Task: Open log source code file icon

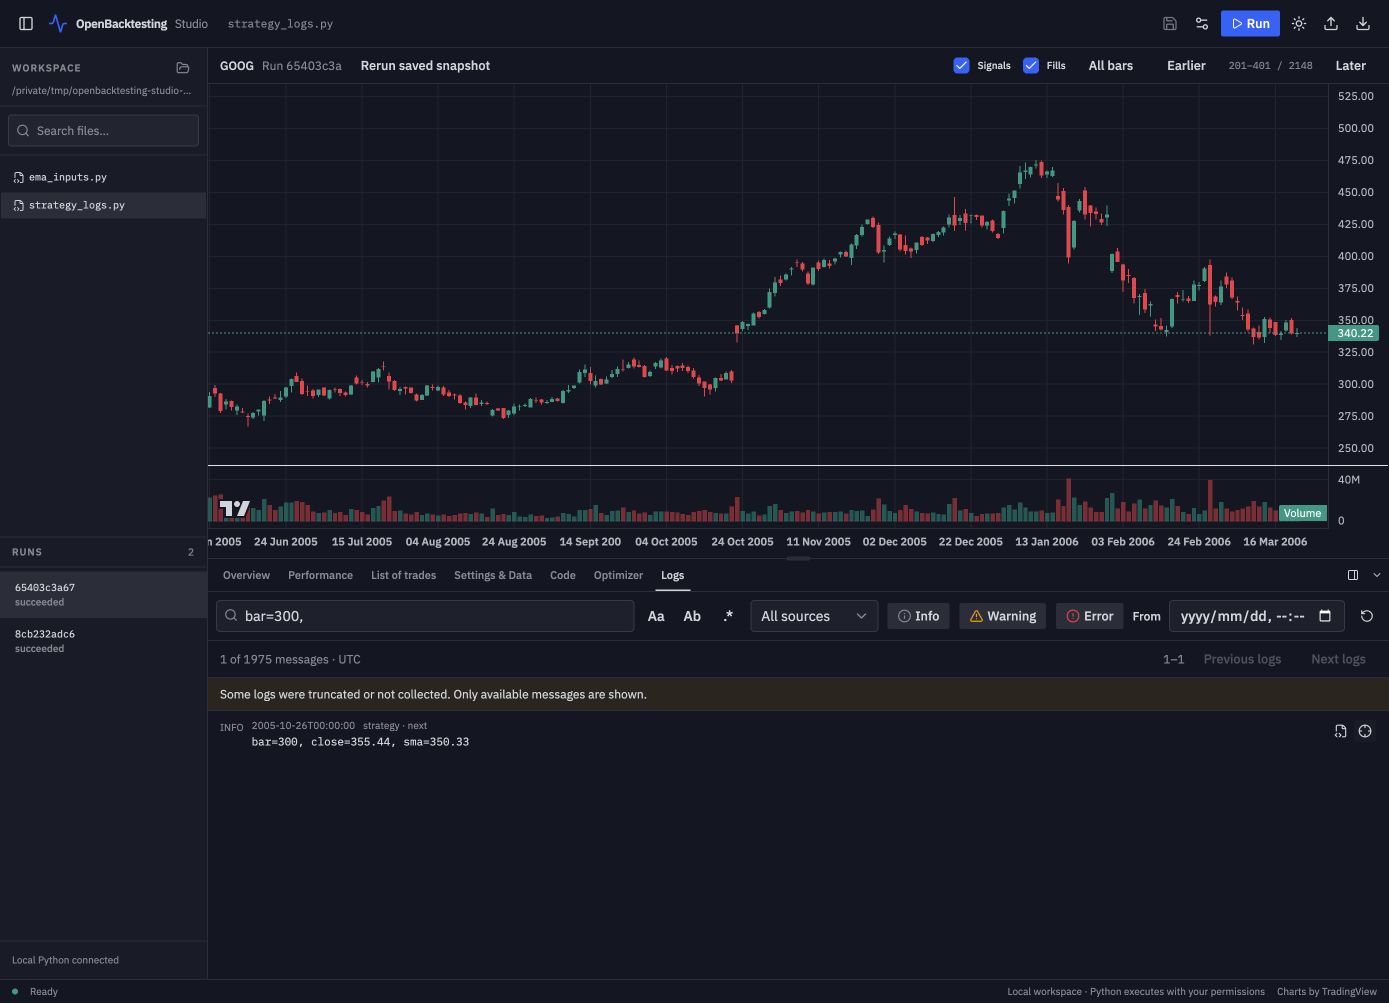Action: [1340, 731]
